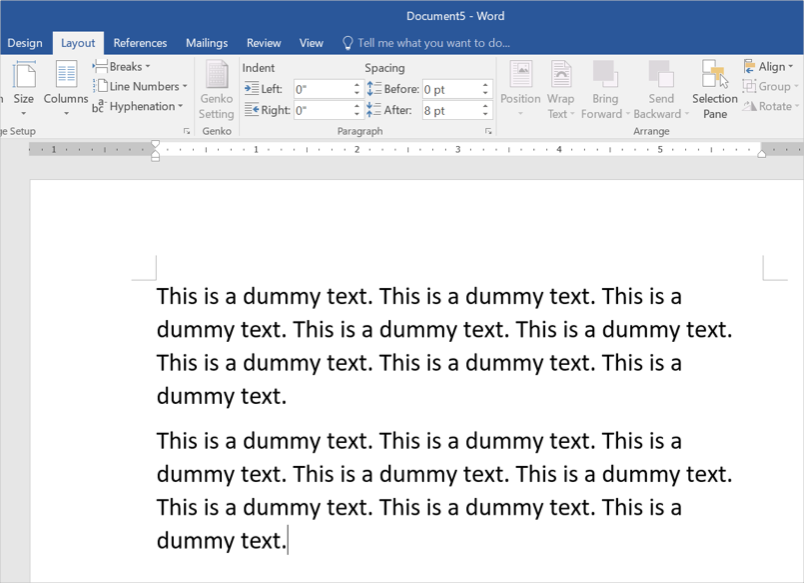Switch to the References tab
This screenshot has height=583, width=804.
(140, 43)
